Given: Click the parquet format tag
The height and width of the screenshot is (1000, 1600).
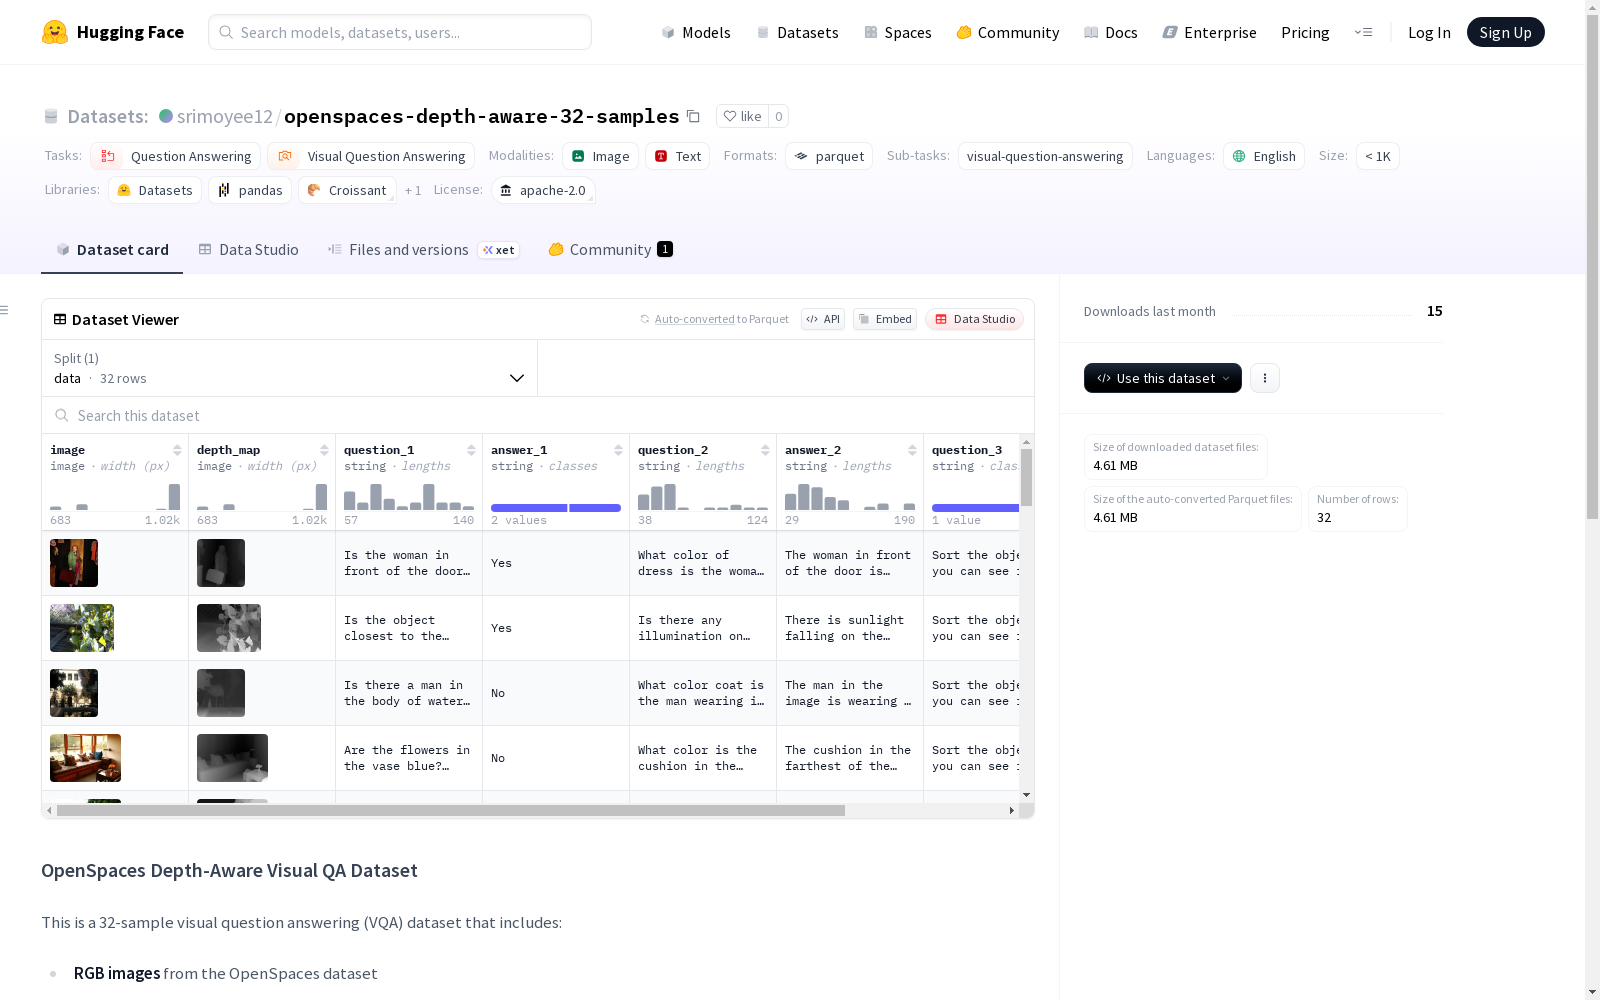Looking at the screenshot, I should pos(829,156).
